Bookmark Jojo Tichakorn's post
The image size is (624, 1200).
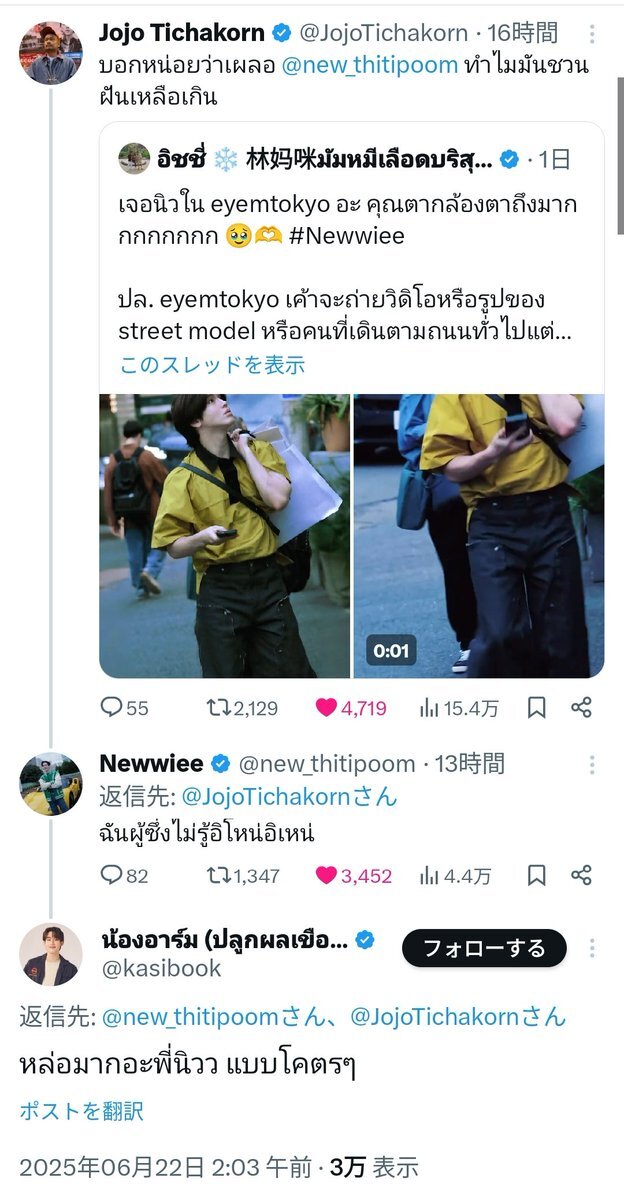pos(537,708)
